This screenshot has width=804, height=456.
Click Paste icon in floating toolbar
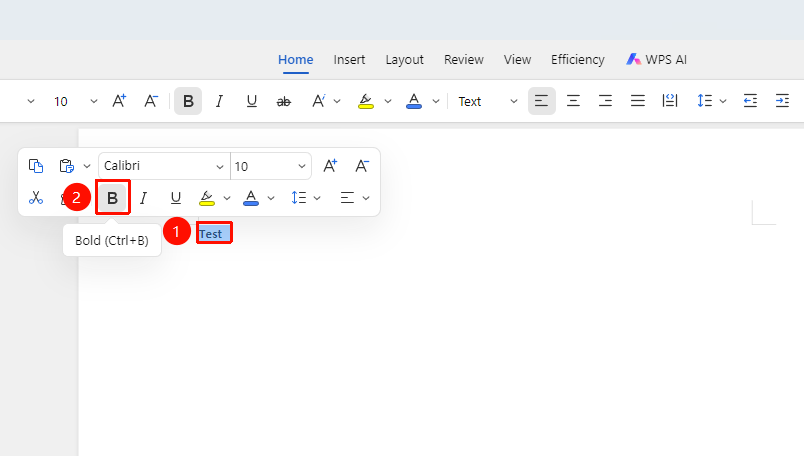click(67, 166)
